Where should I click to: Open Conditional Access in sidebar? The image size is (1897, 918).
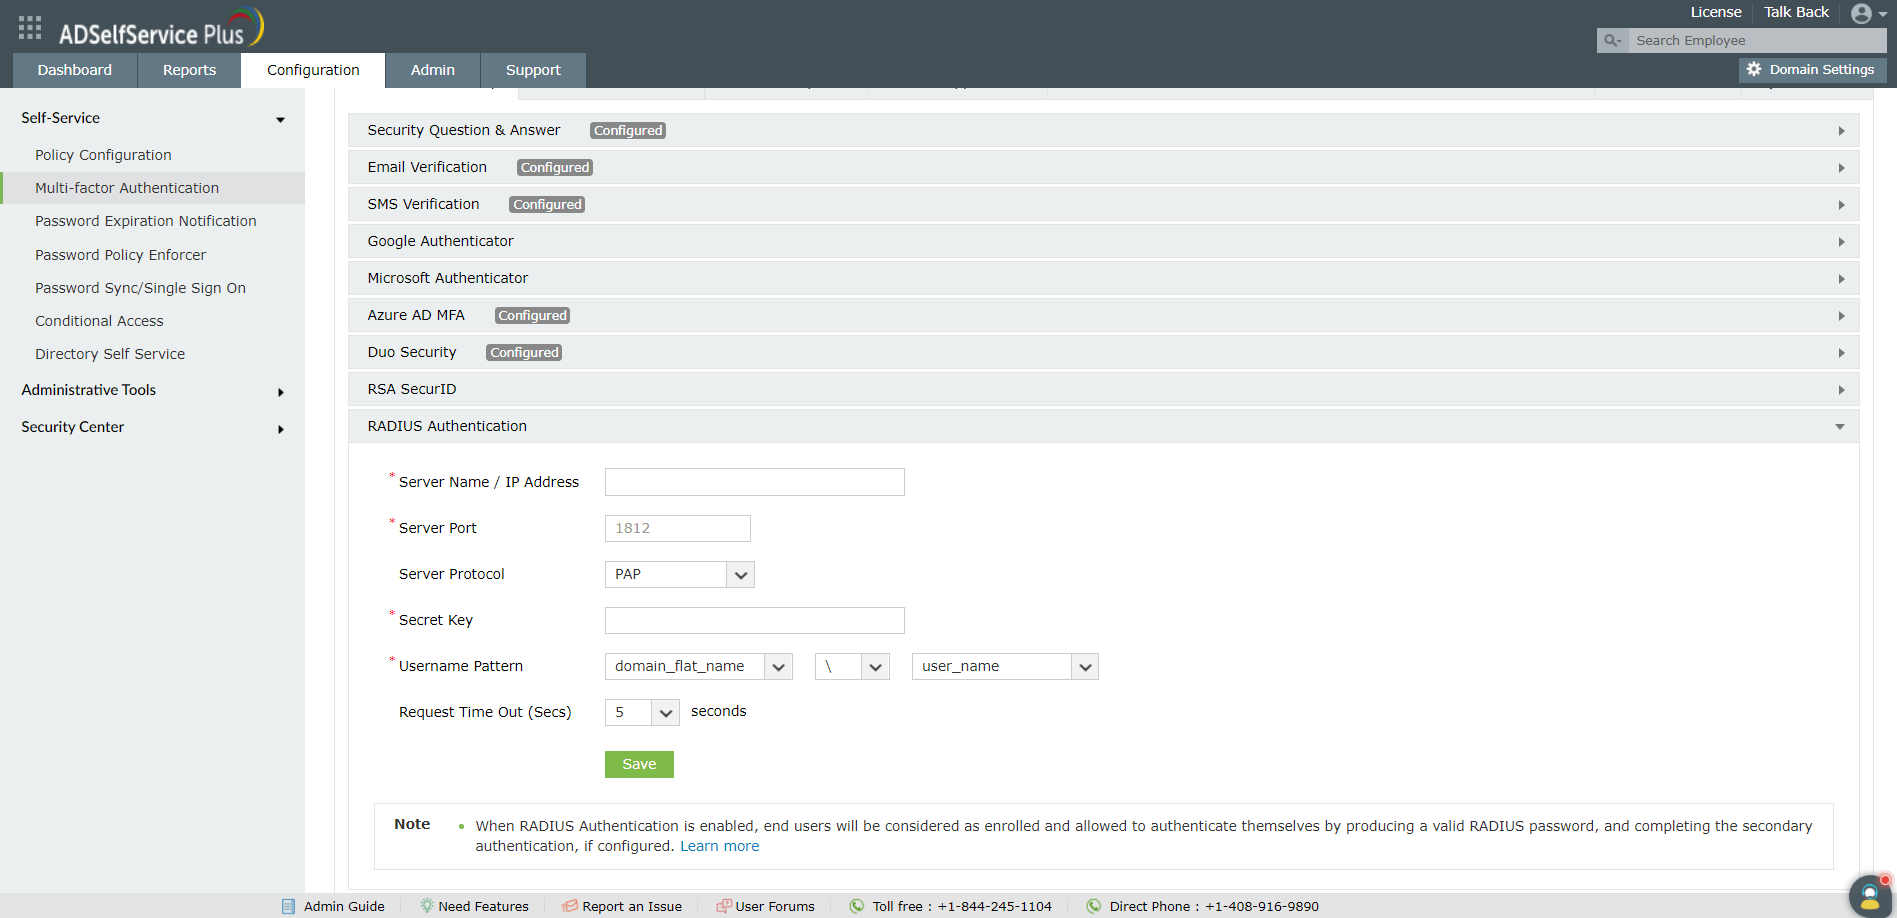[x=99, y=321]
